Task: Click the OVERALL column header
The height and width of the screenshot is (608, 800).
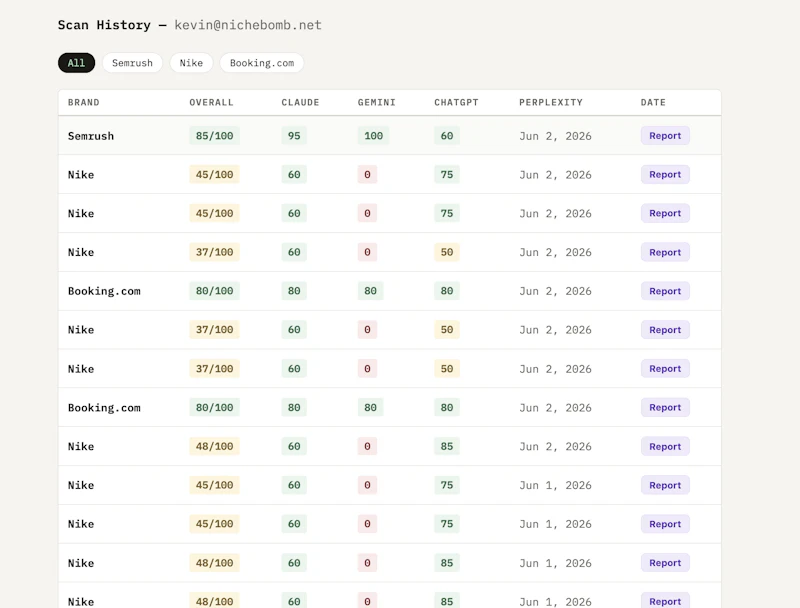Action: pos(211,102)
